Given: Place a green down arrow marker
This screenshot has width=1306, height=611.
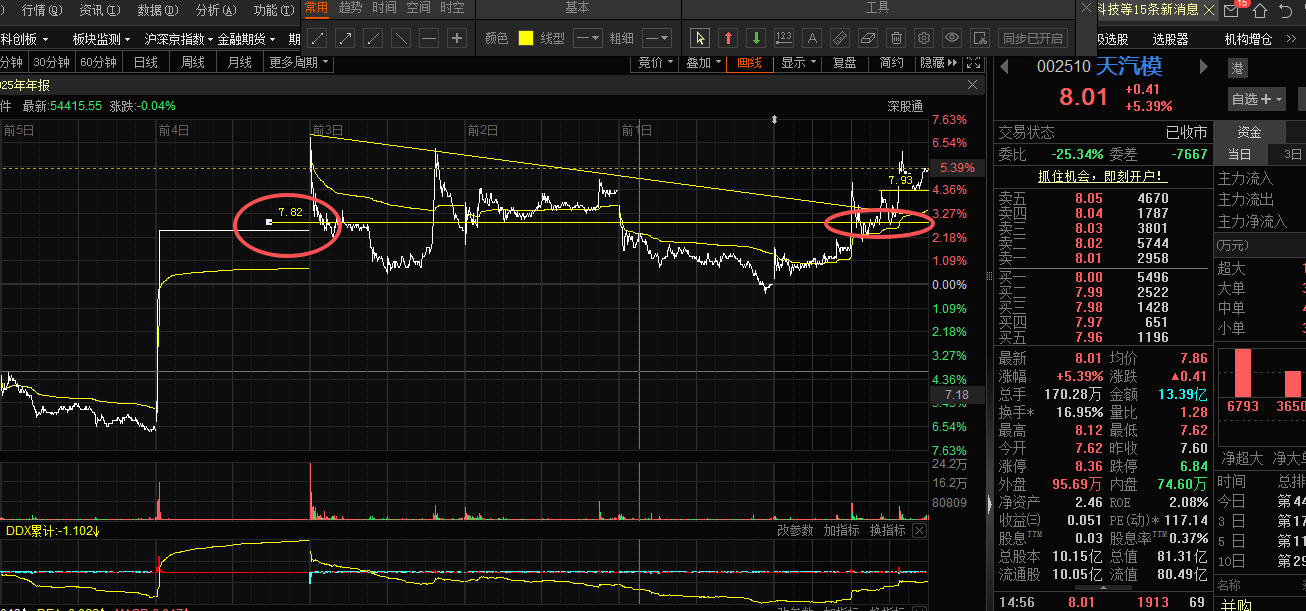Looking at the screenshot, I should [756, 39].
